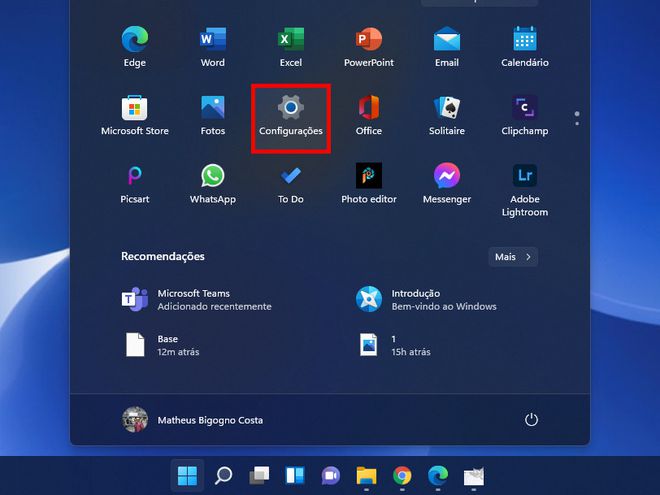Launch Messenger
Image resolution: width=660 pixels, height=495 pixels.
[447, 184]
